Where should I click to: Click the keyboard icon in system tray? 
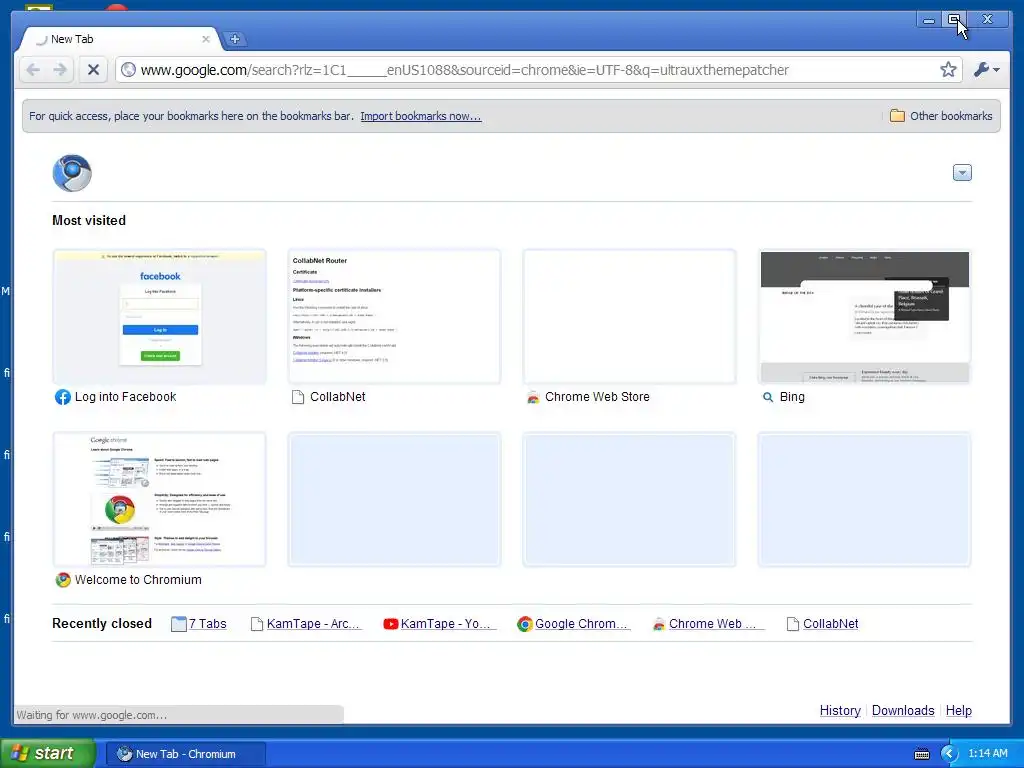click(x=921, y=754)
